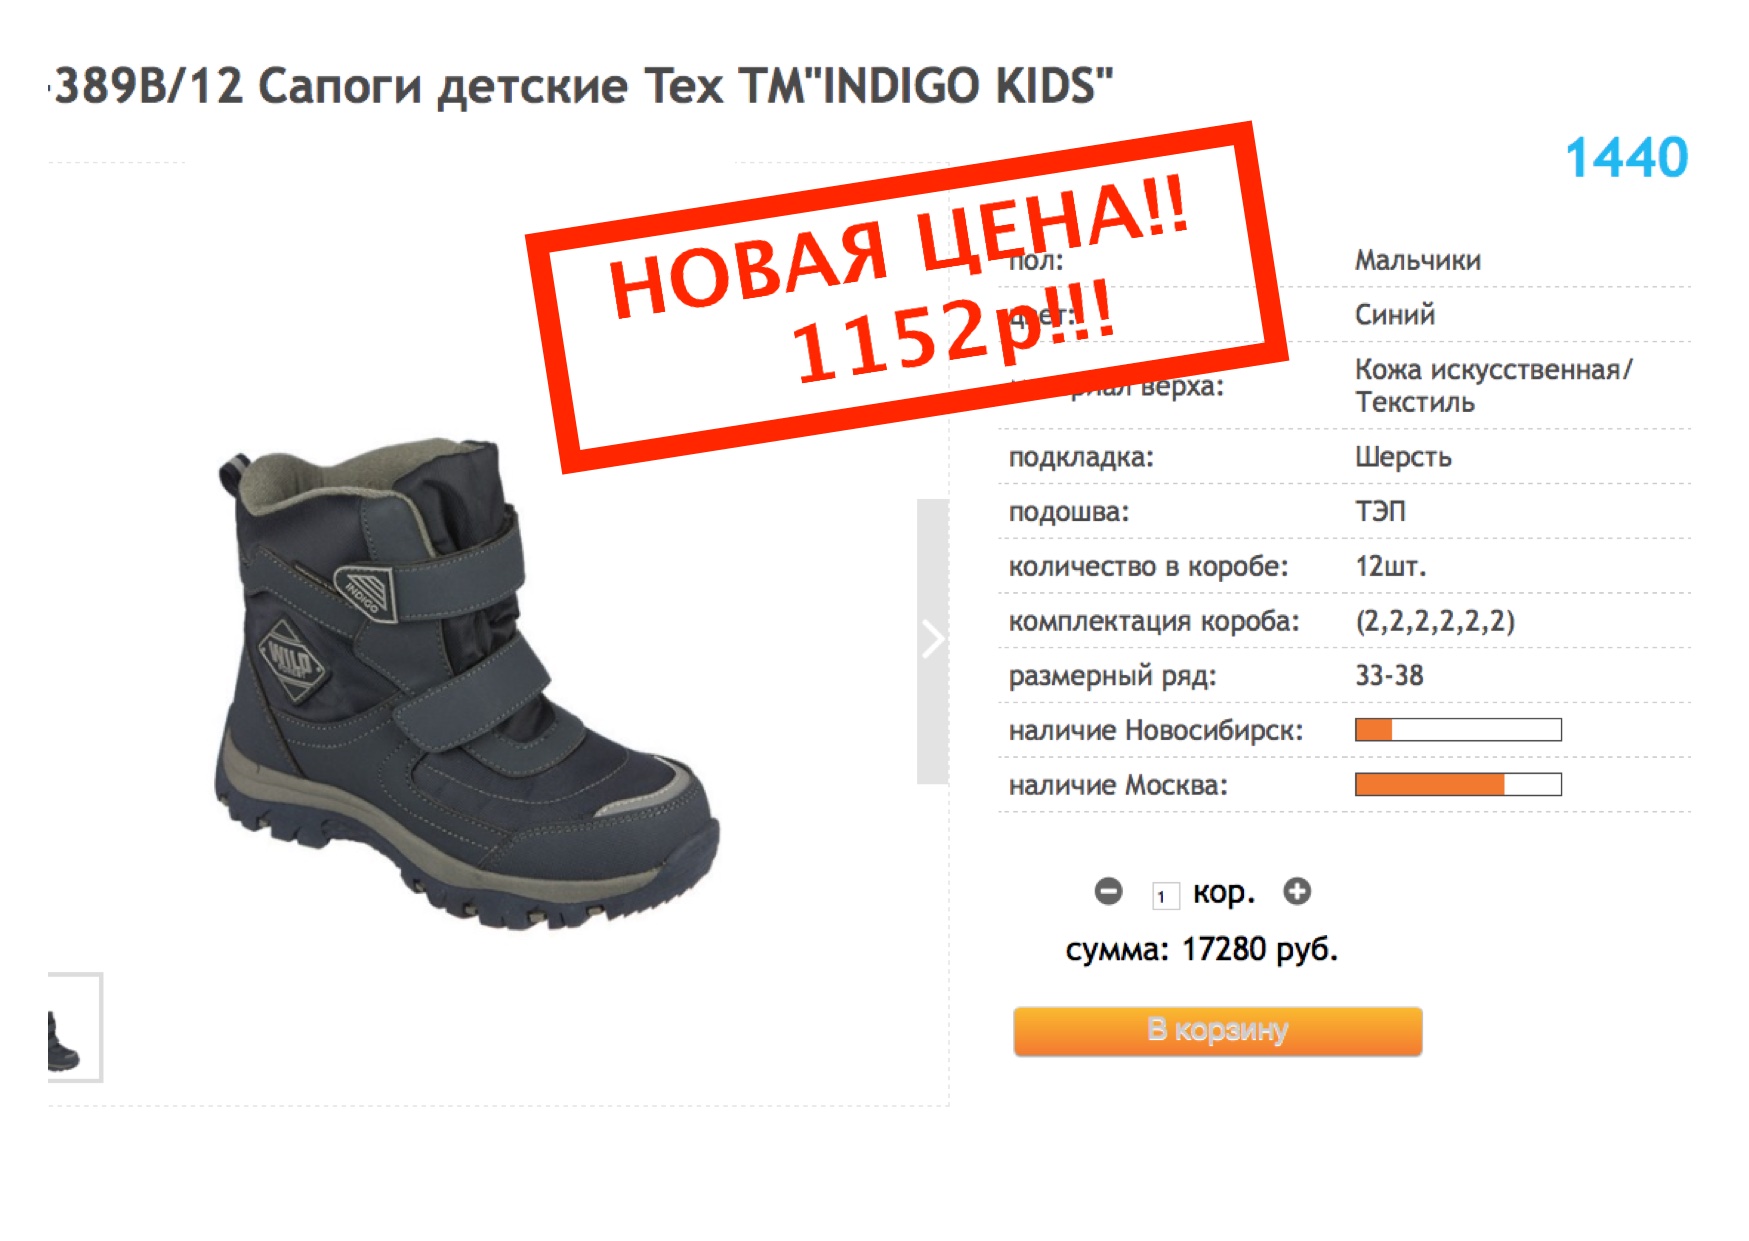The height and width of the screenshot is (1241, 1749).
Task: Click the size range 33-38 value
Action: click(x=1389, y=675)
